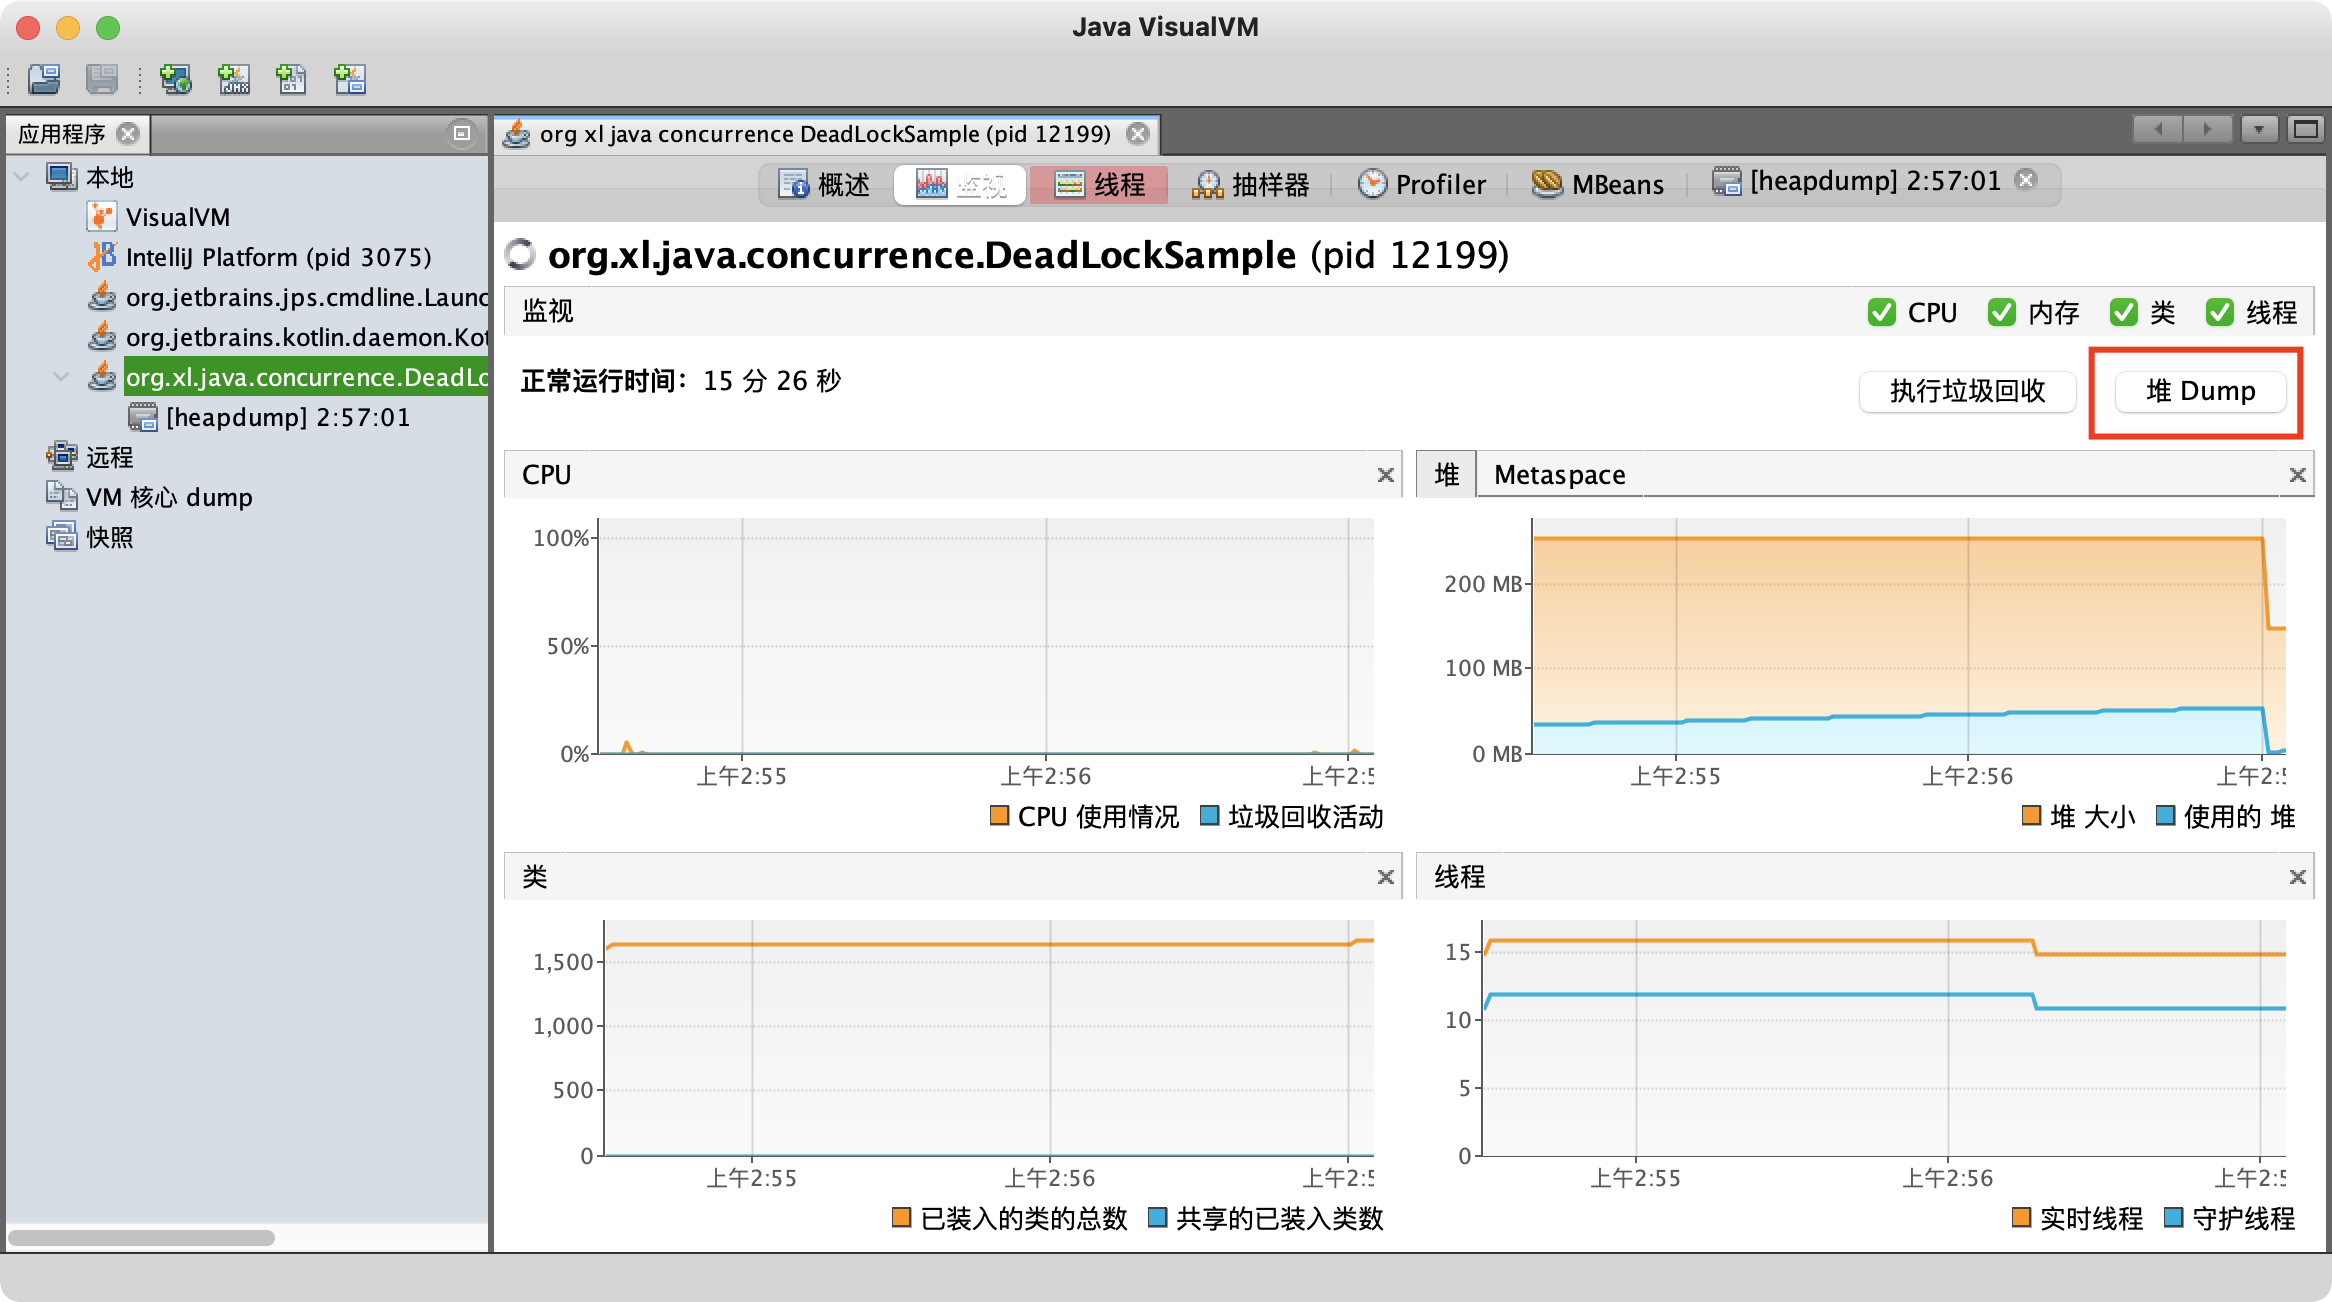Click the 使用的 堆 blue legend swatch
Screen dimensions: 2332x1302
pyautogui.click(x=2165, y=816)
